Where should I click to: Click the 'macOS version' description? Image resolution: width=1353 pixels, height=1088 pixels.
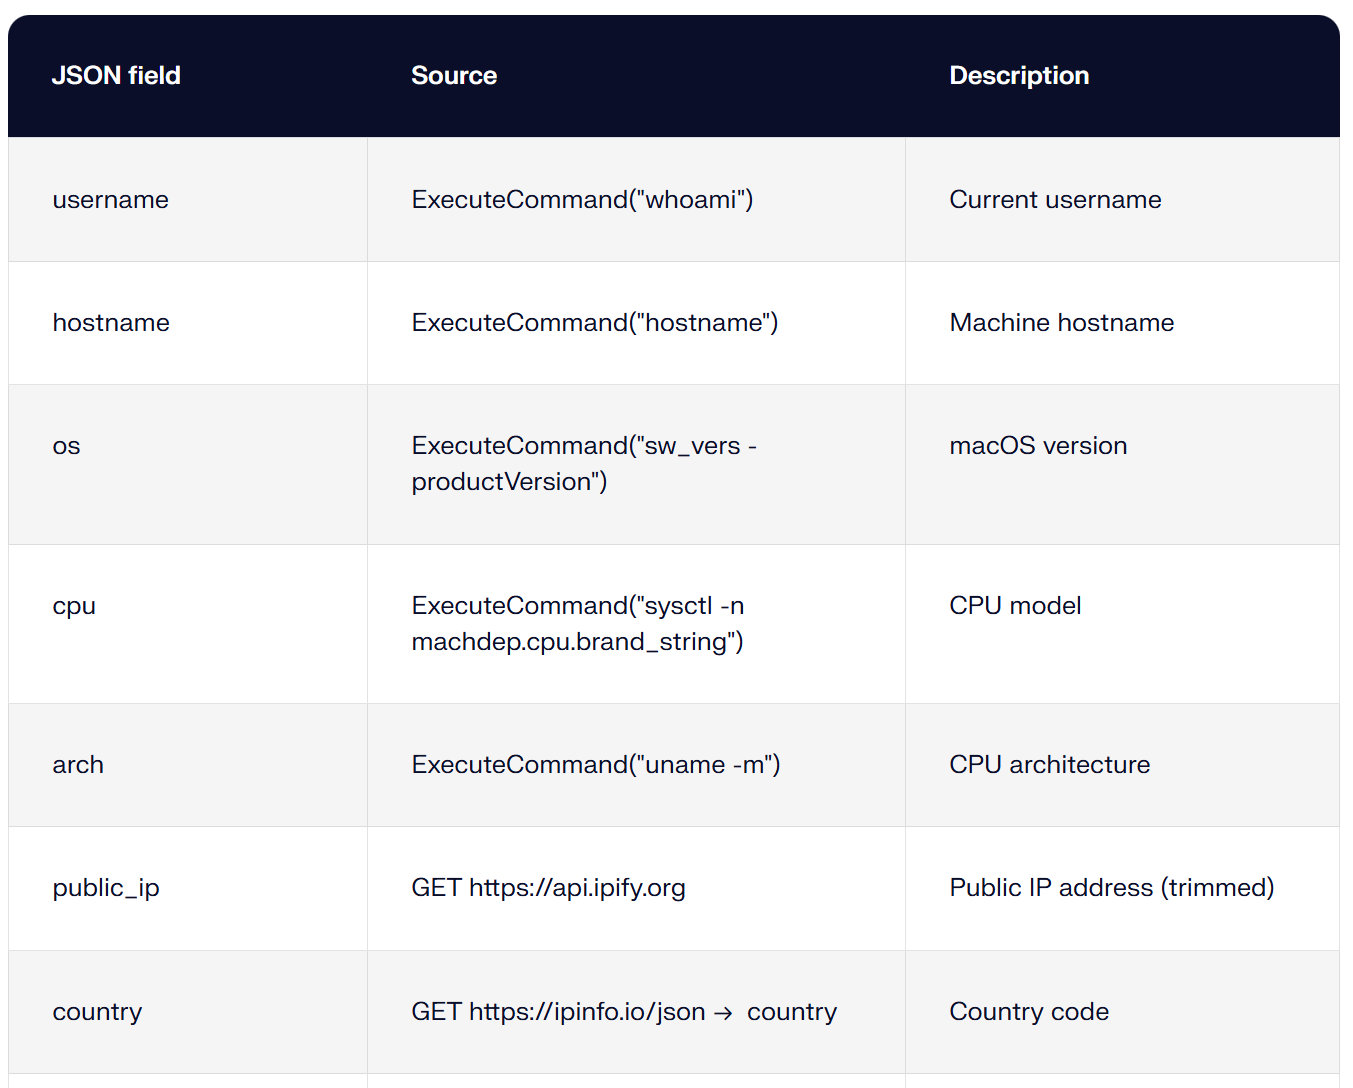1038,446
